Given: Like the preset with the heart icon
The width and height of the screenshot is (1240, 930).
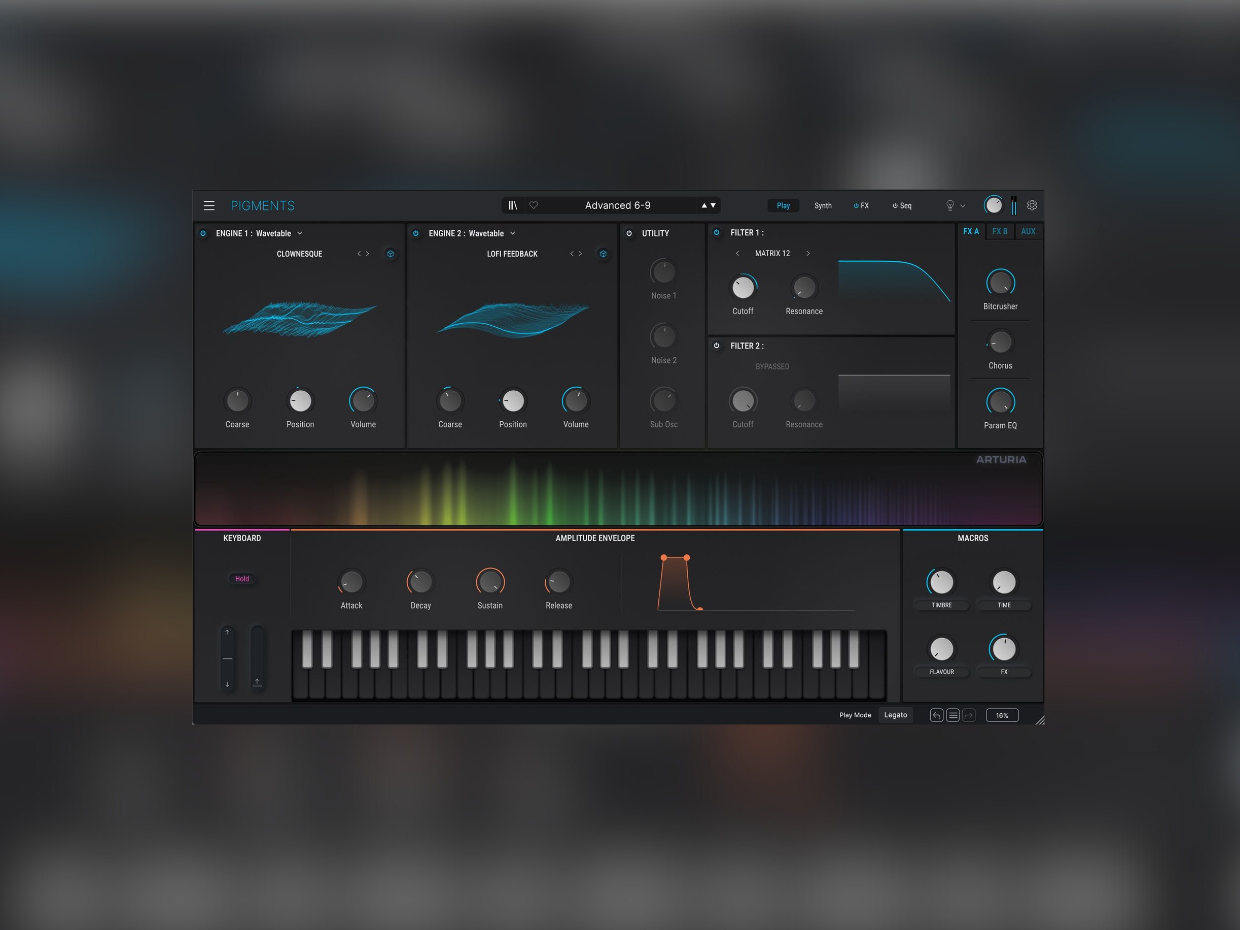Looking at the screenshot, I should [x=533, y=205].
